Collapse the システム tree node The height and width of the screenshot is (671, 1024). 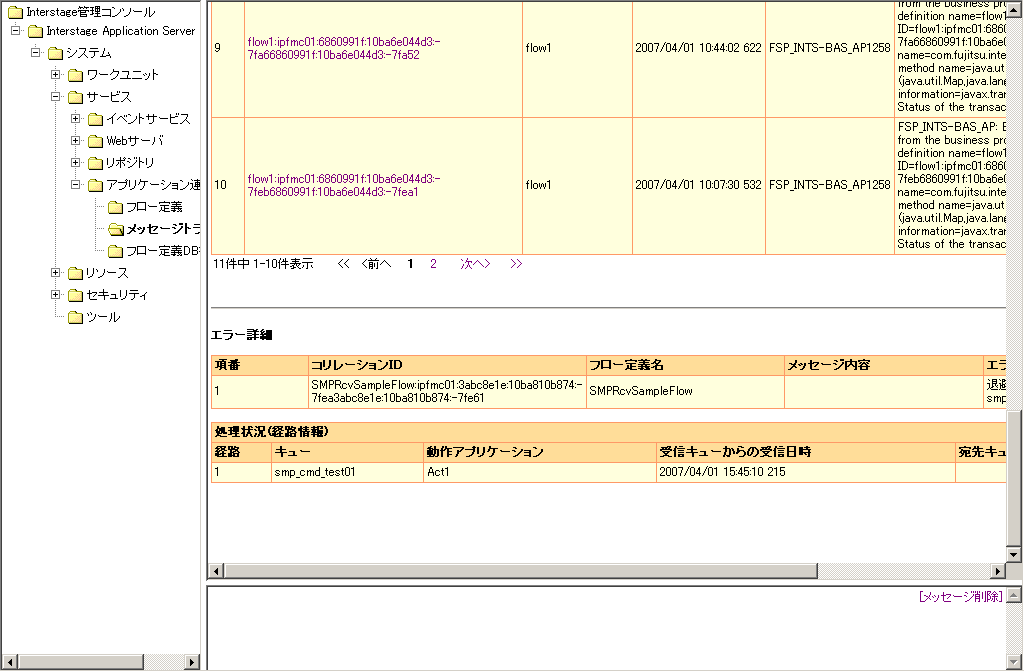(x=36, y=53)
